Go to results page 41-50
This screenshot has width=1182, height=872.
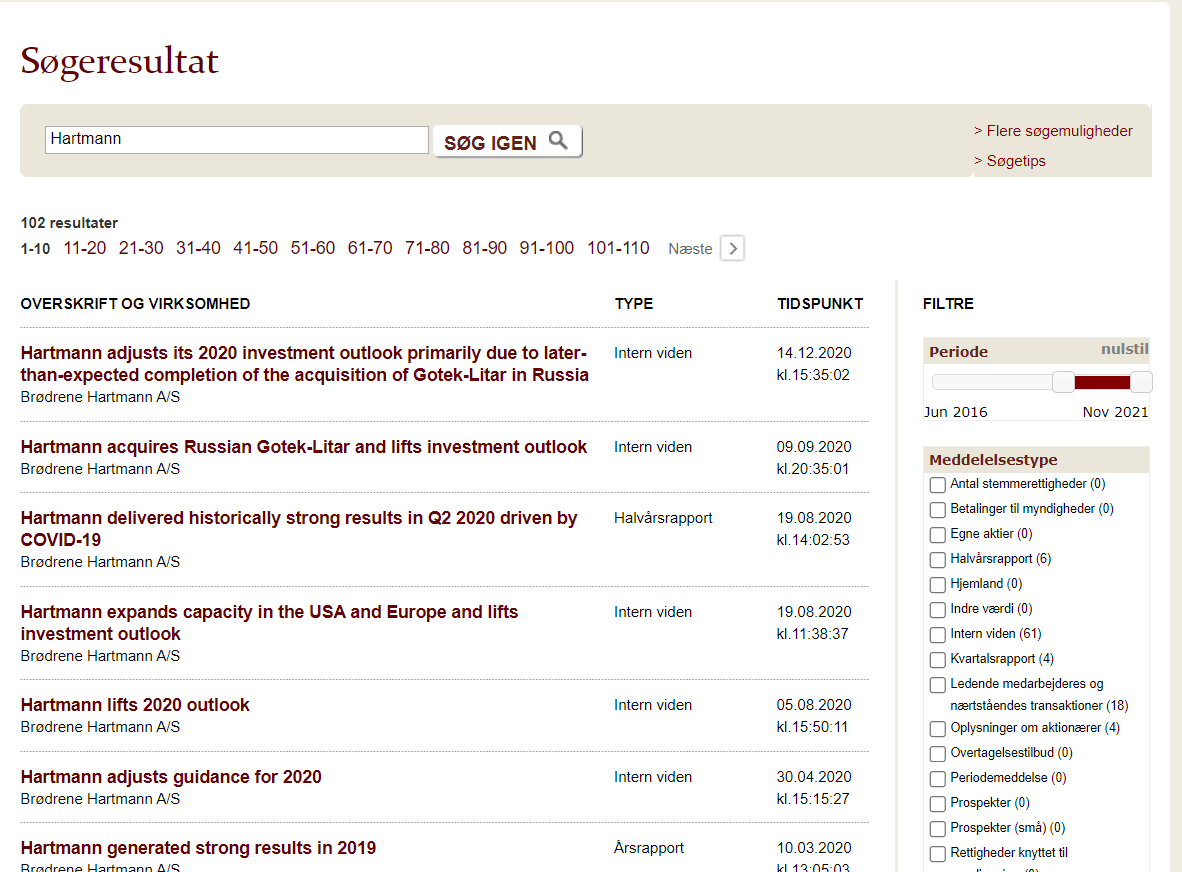[256, 248]
